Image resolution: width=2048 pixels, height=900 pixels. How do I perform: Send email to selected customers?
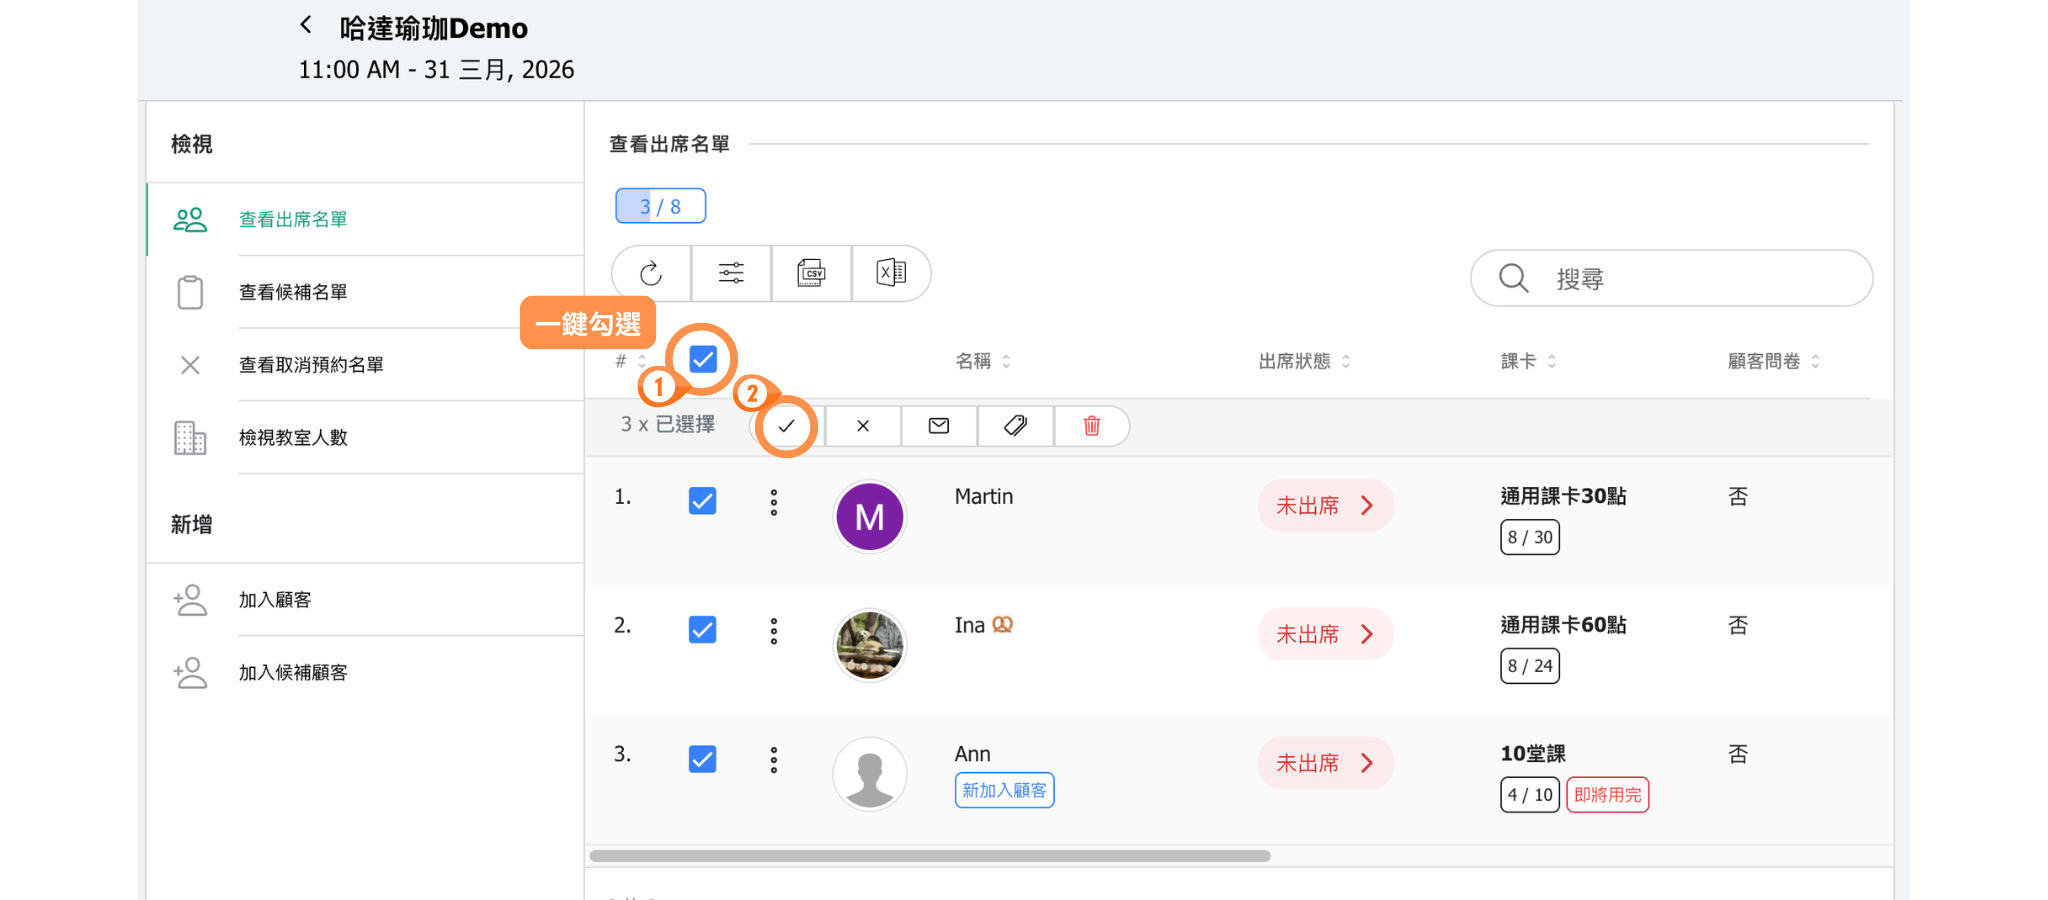click(939, 426)
